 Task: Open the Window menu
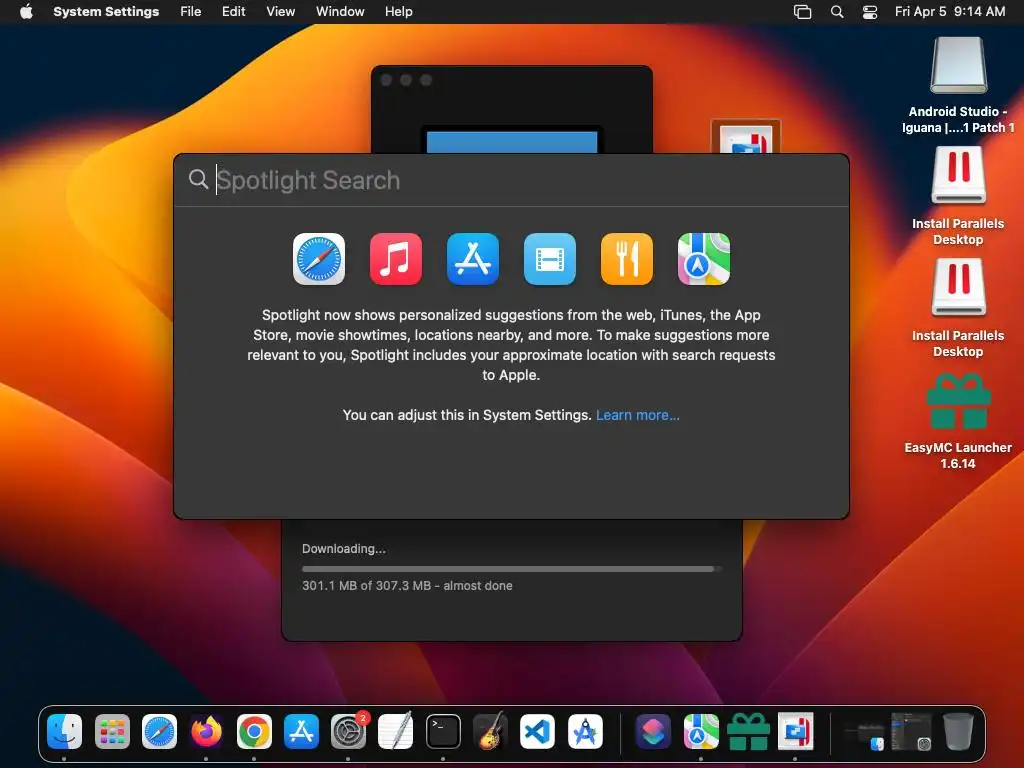[x=340, y=12]
